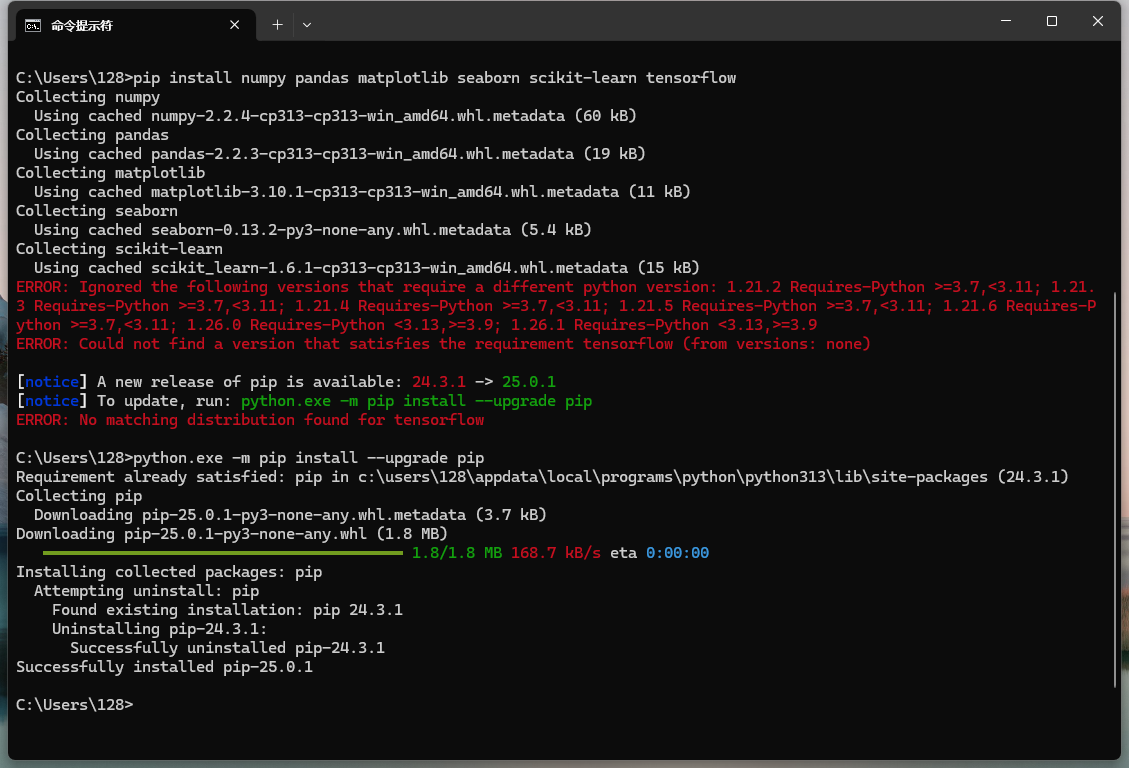
Task: Click the pandas-2.2.3 cached wheel line
Action: point(340,154)
